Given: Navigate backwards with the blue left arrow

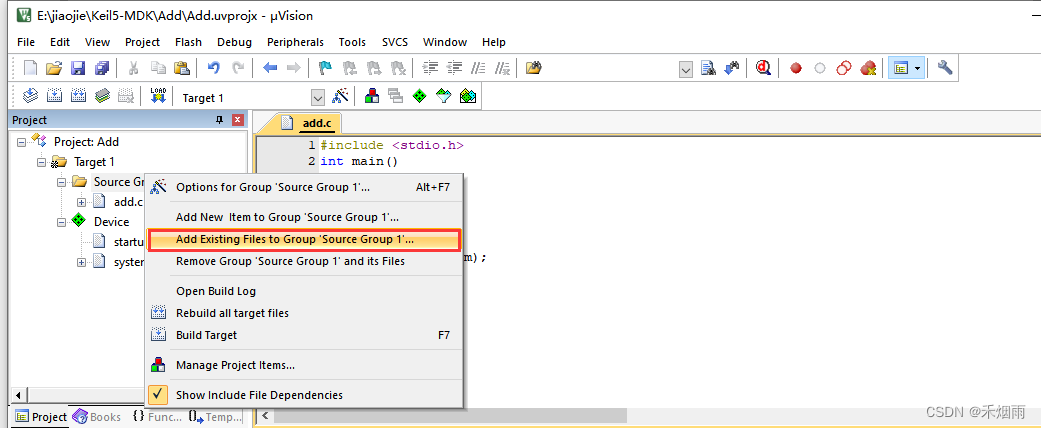Looking at the screenshot, I should (270, 68).
